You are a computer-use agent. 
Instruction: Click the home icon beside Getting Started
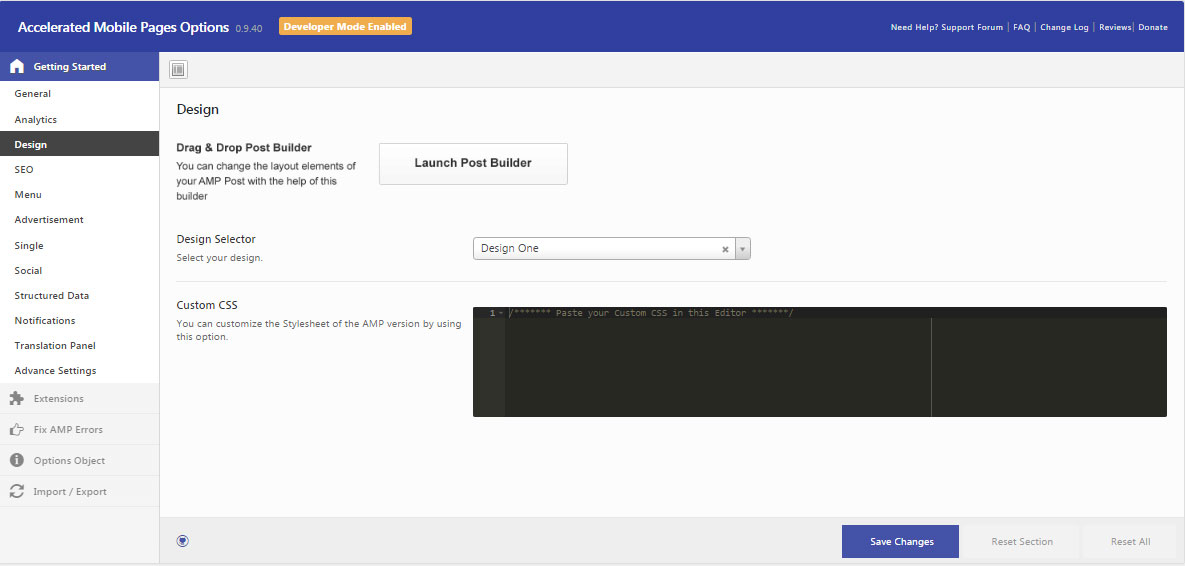coord(17,66)
